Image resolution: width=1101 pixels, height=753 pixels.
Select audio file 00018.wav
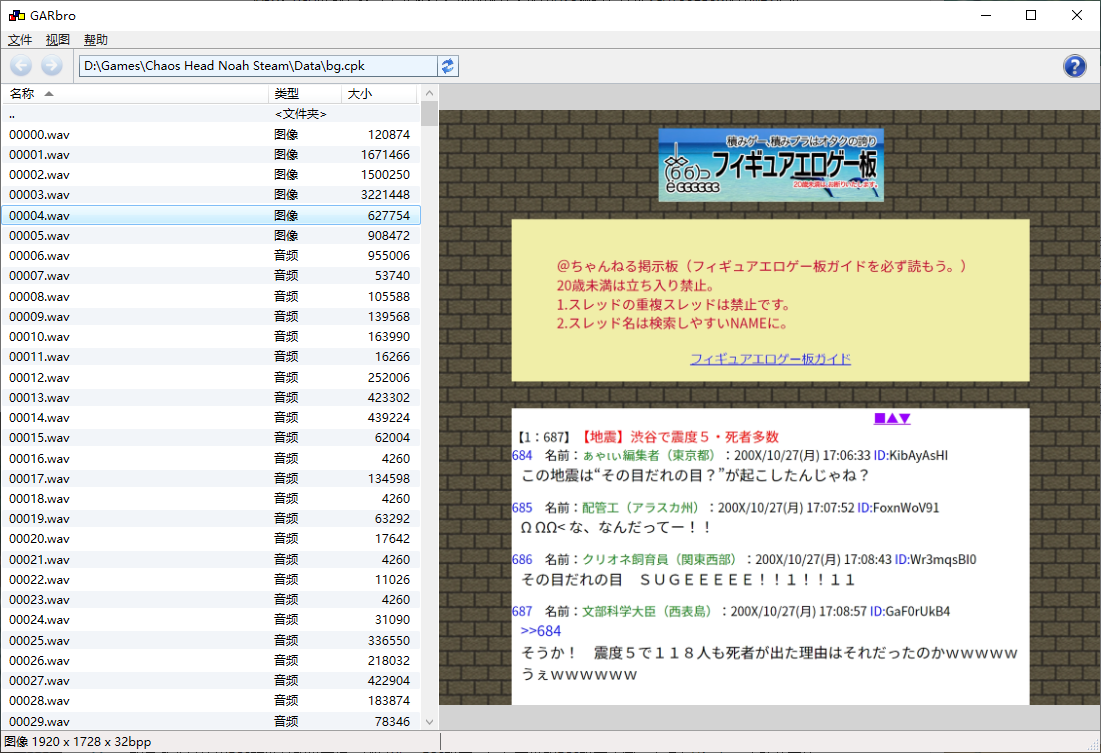[211, 499]
